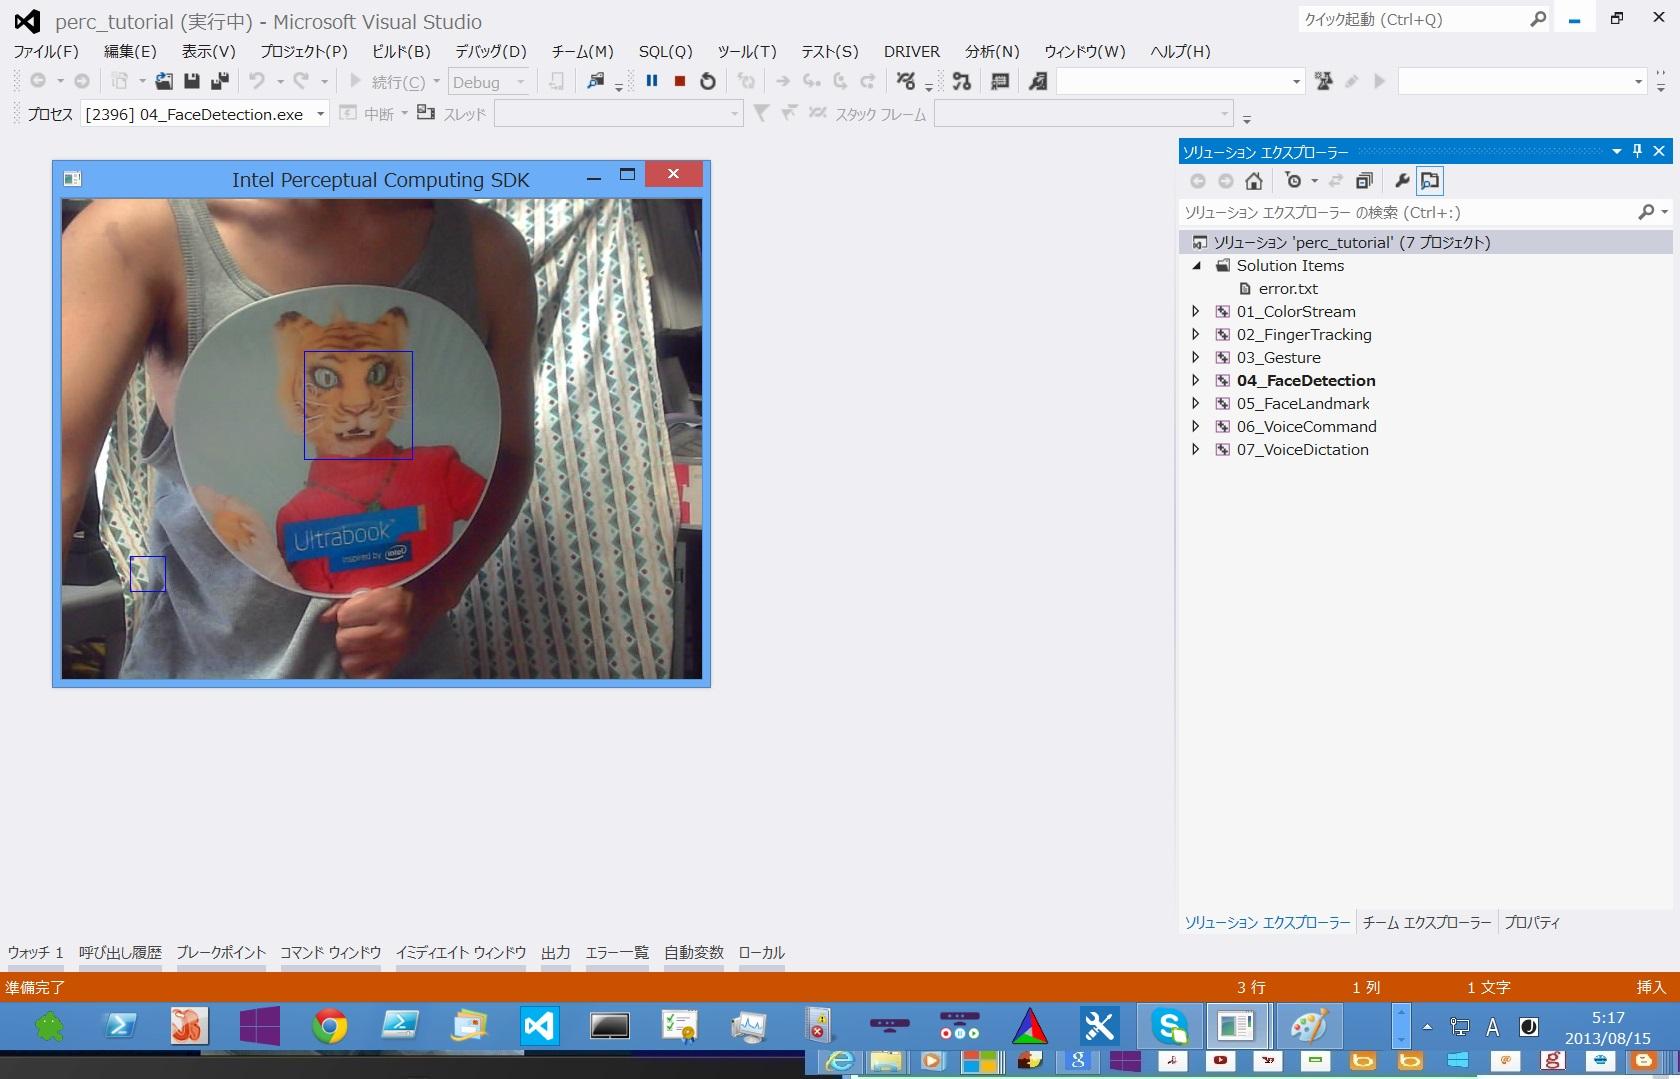The image size is (1680, 1079).
Task: Switch to the チーム エクスプローラー tab
Action: click(1426, 923)
